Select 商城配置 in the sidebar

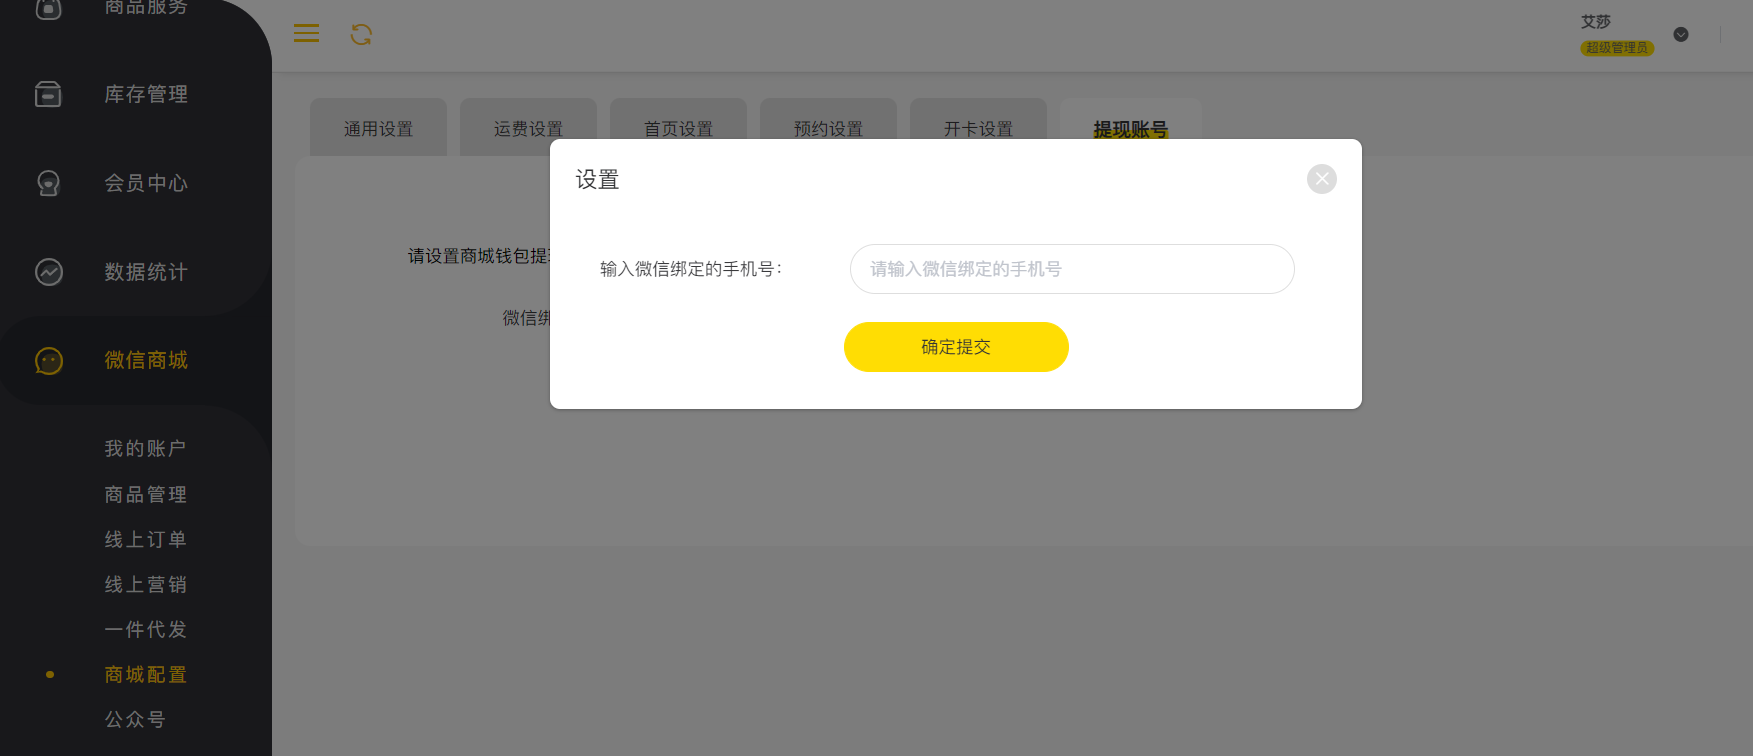pyautogui.click(x=146, y=675)
